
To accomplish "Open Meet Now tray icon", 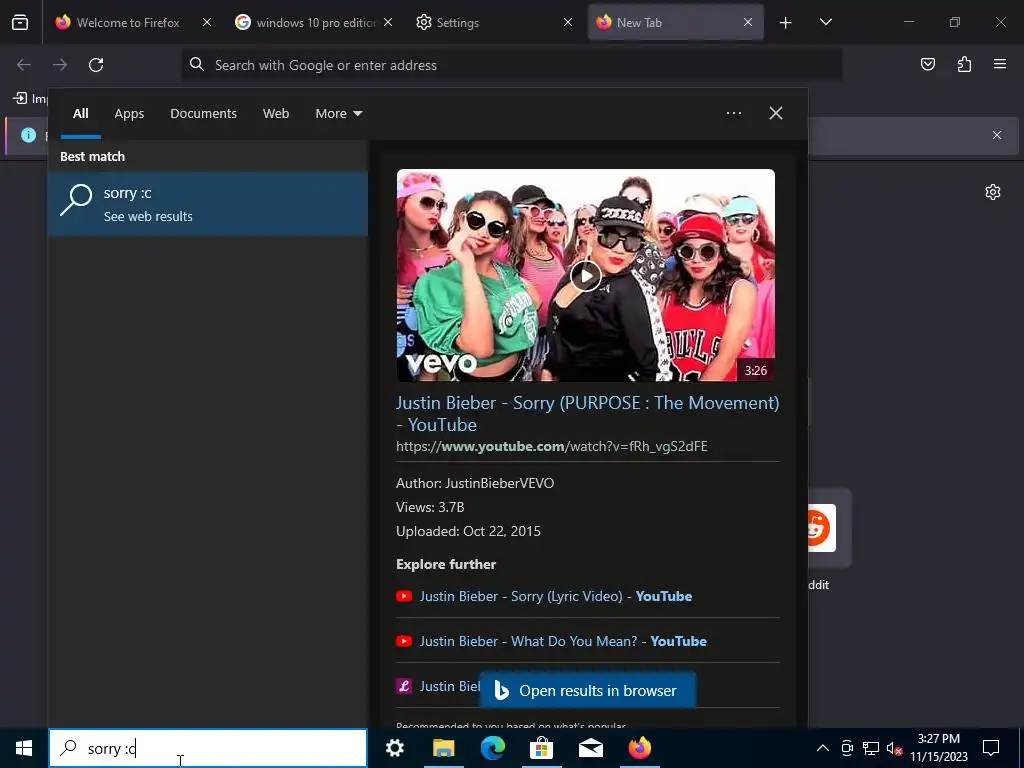I will (847, 748).
